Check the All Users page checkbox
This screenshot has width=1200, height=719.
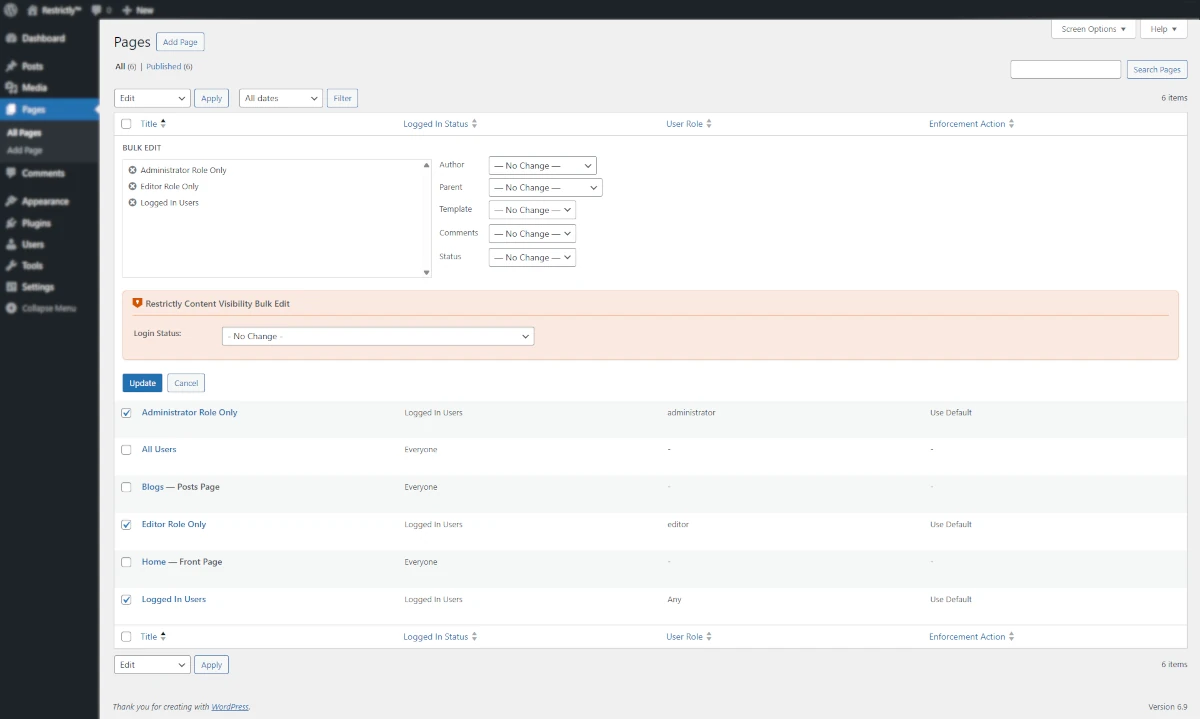[x=126, y=450]
